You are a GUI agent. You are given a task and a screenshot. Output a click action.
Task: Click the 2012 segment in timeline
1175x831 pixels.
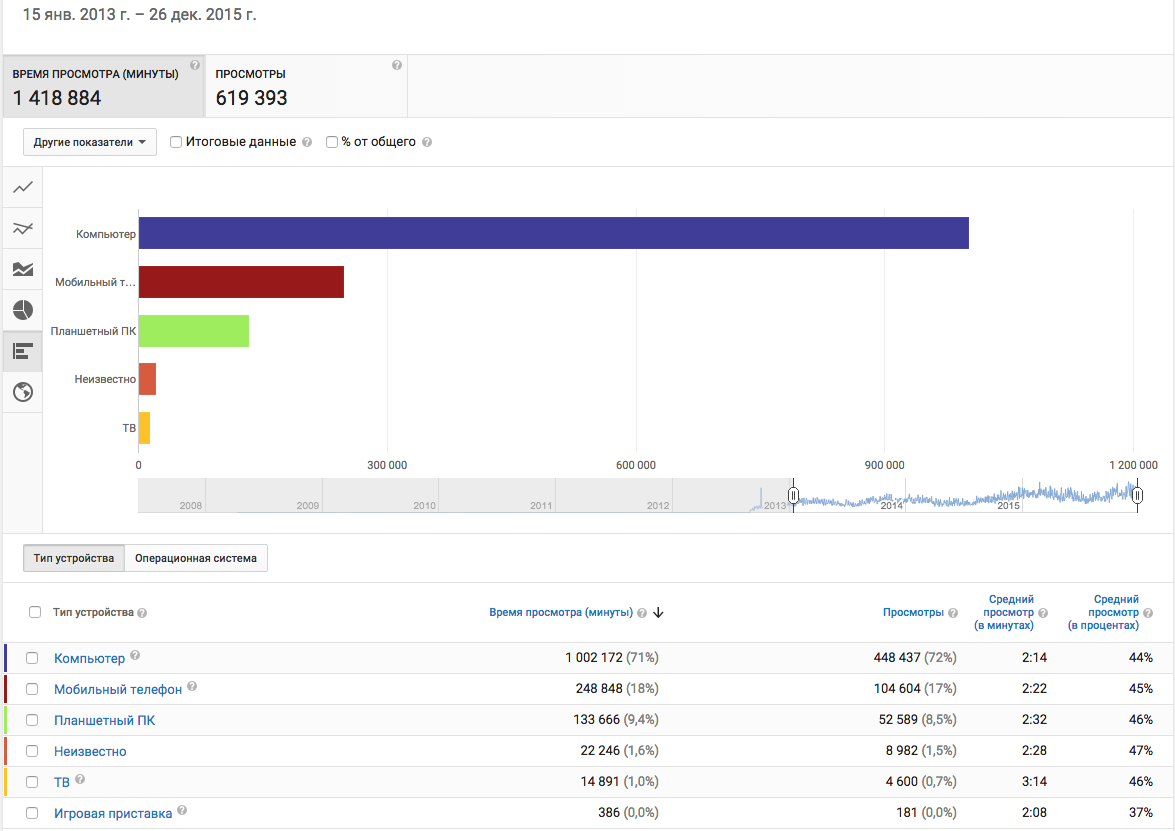614,496
